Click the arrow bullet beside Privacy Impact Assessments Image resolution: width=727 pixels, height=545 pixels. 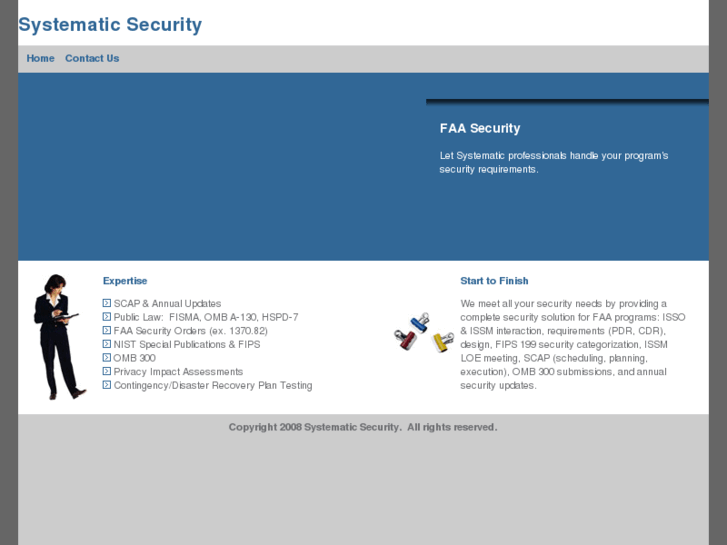[107, 371]
